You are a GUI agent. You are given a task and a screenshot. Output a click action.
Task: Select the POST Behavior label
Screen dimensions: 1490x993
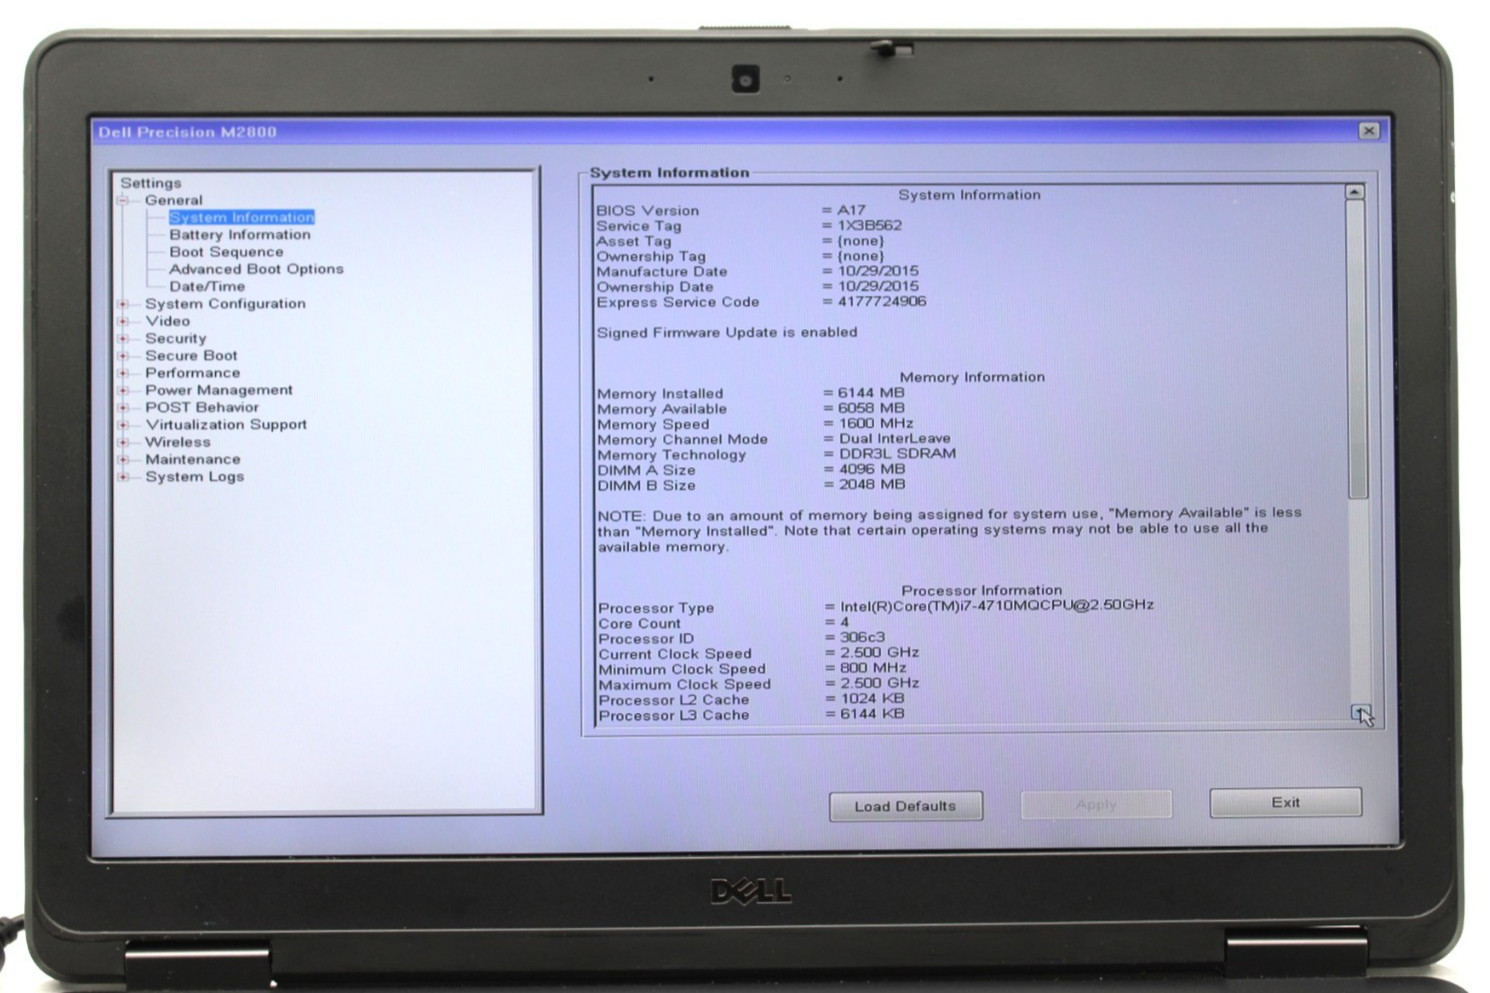(x=201, y=407)
